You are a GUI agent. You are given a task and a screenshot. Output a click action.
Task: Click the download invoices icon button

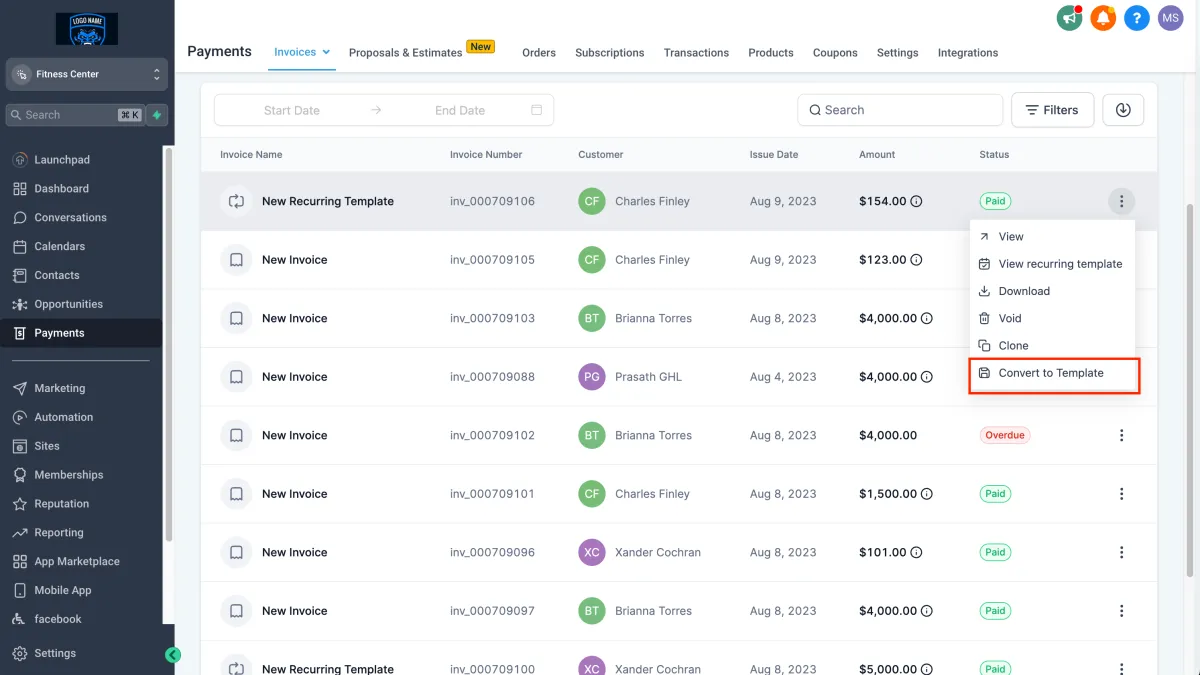point(1123,110)
